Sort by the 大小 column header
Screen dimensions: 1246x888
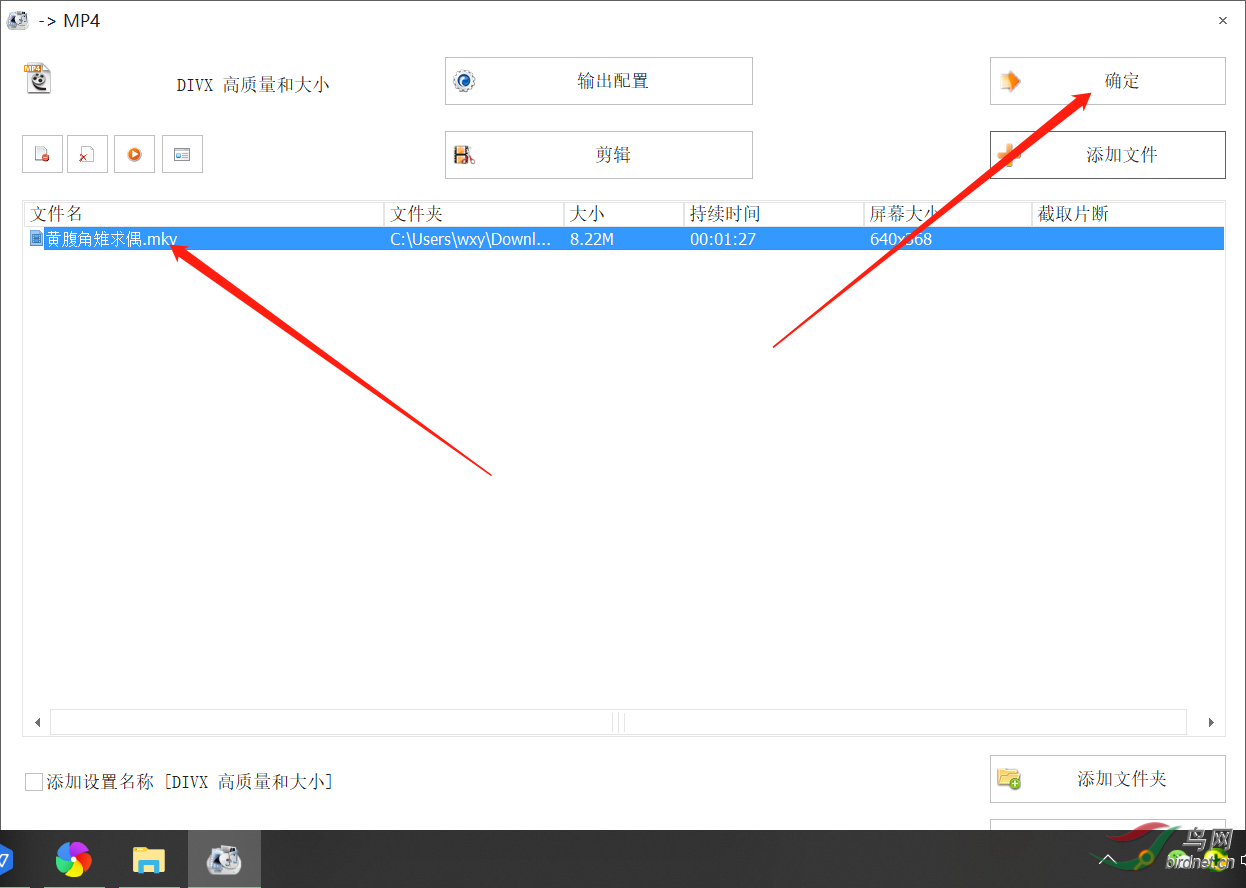click(624, 214)
